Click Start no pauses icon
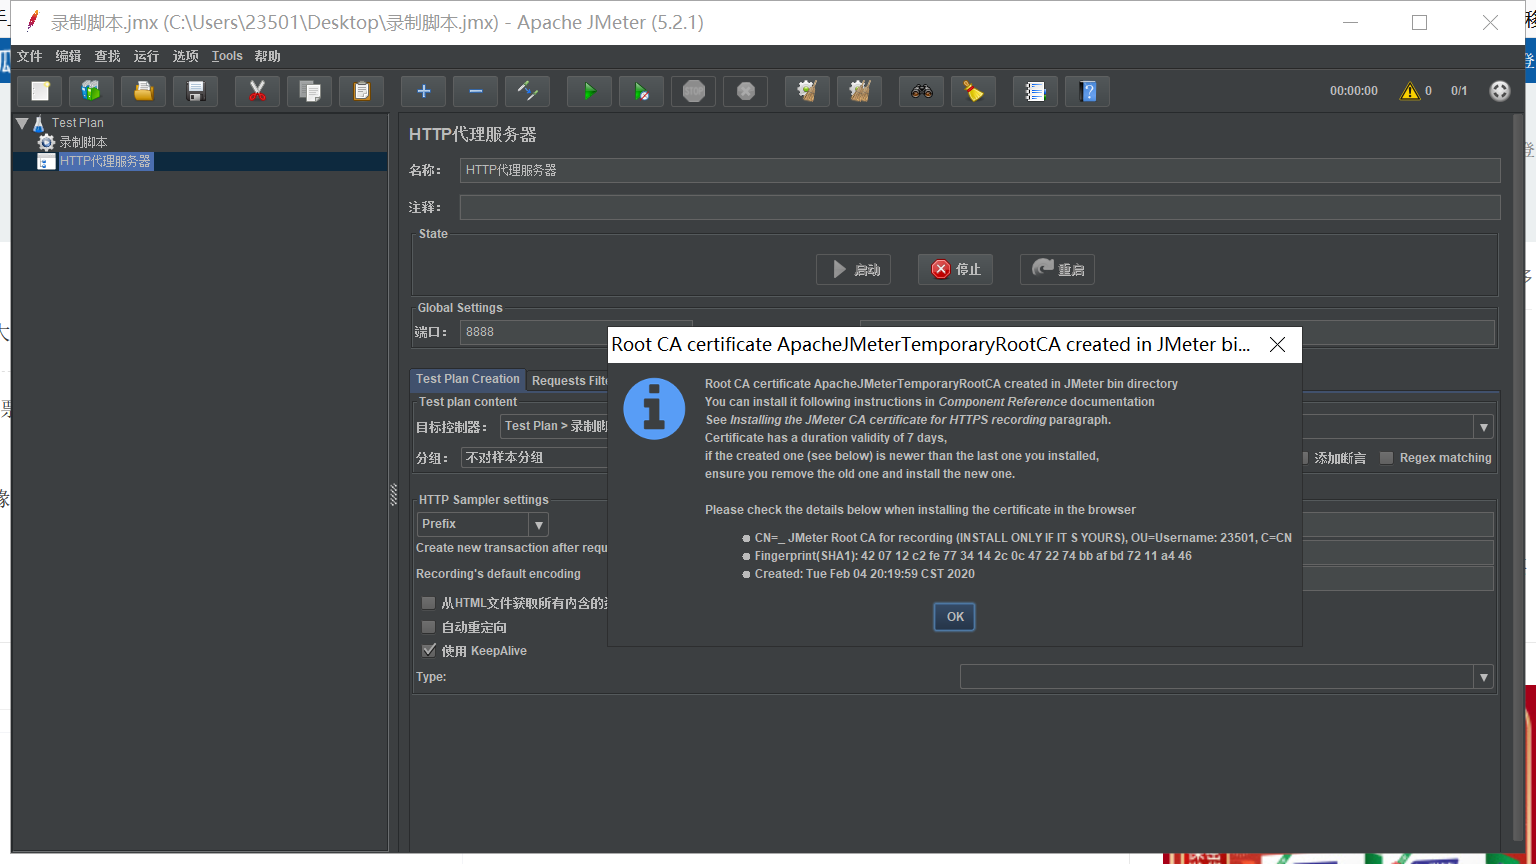This screenshot has height=864, width=1536. (x=642, y=91)
